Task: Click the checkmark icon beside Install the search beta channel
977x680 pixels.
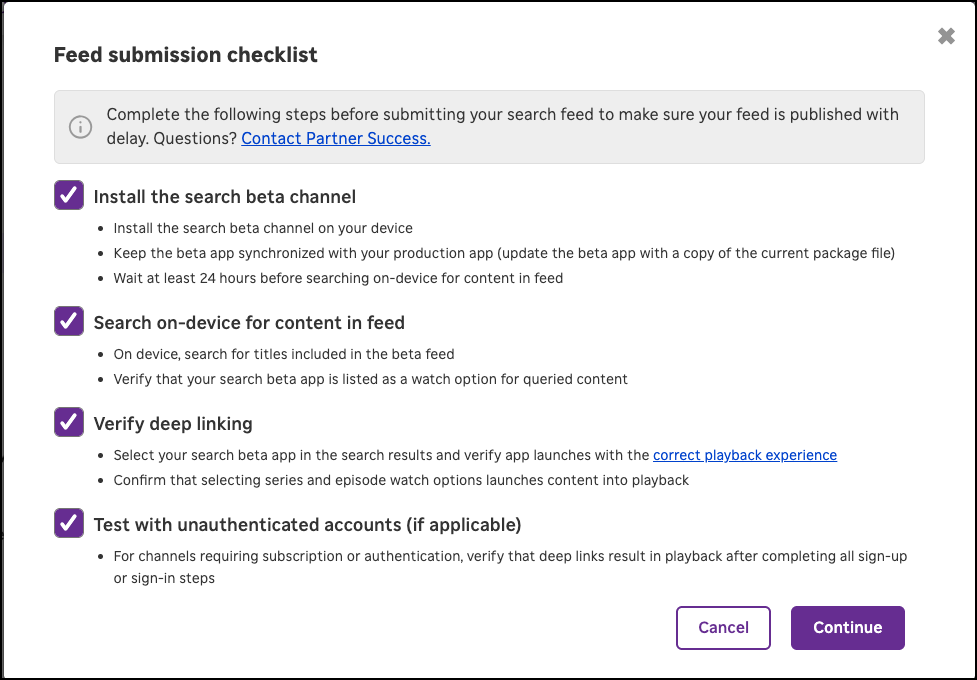Action: click(68, 195)
